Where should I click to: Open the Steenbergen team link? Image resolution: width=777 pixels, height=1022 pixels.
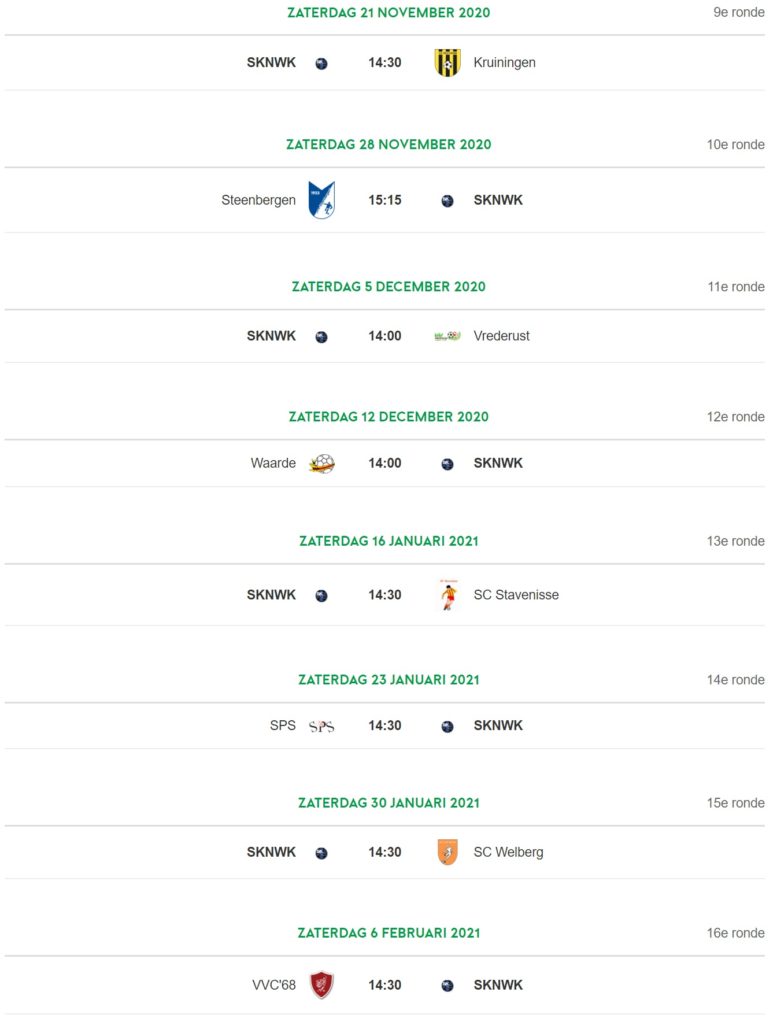pos(258,200)
